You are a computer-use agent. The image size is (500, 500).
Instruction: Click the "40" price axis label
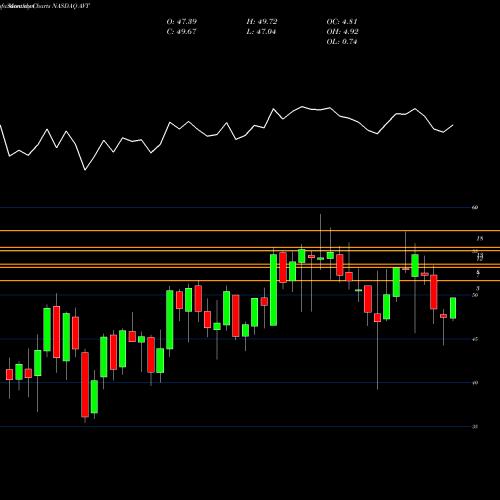(475, 383)
